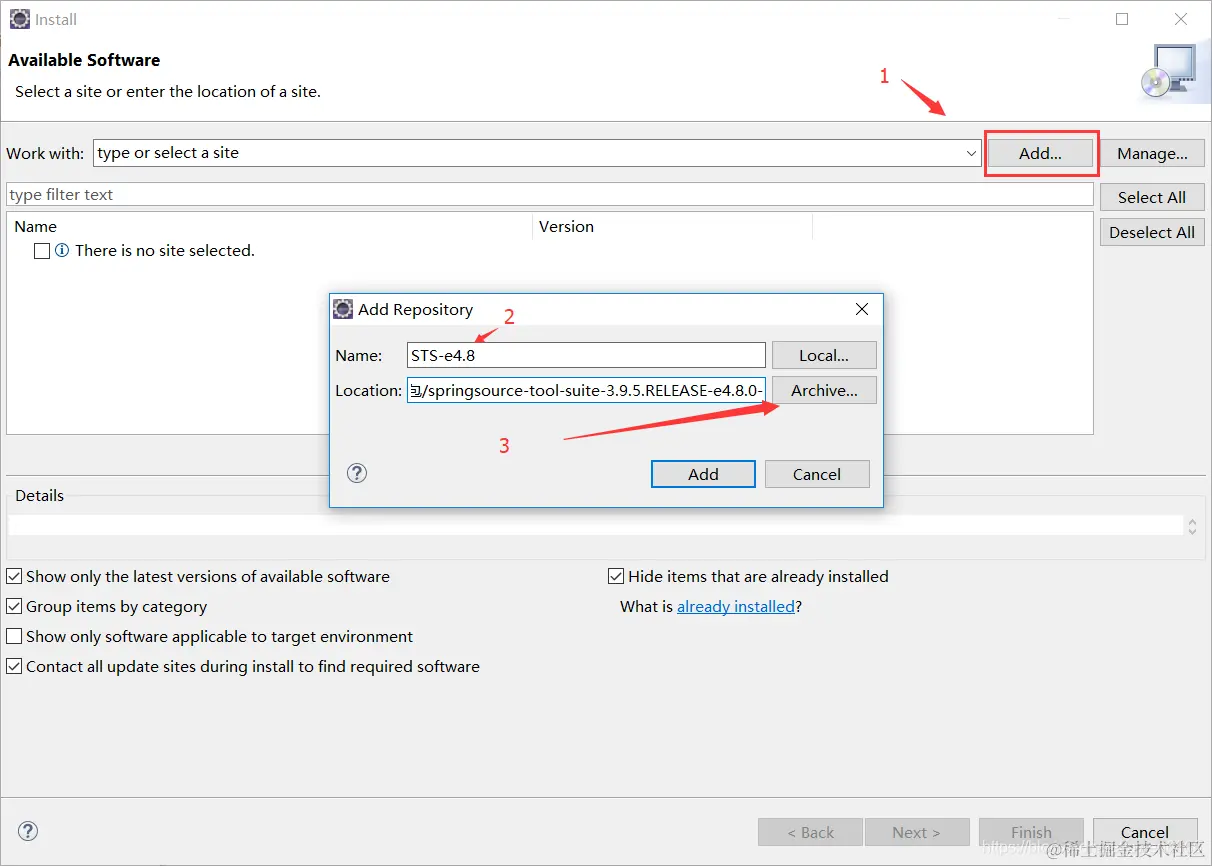Confirm with Add button in dialog
Image resolution: width=1212 pixels, height=866 pixels.
[703, 474]
